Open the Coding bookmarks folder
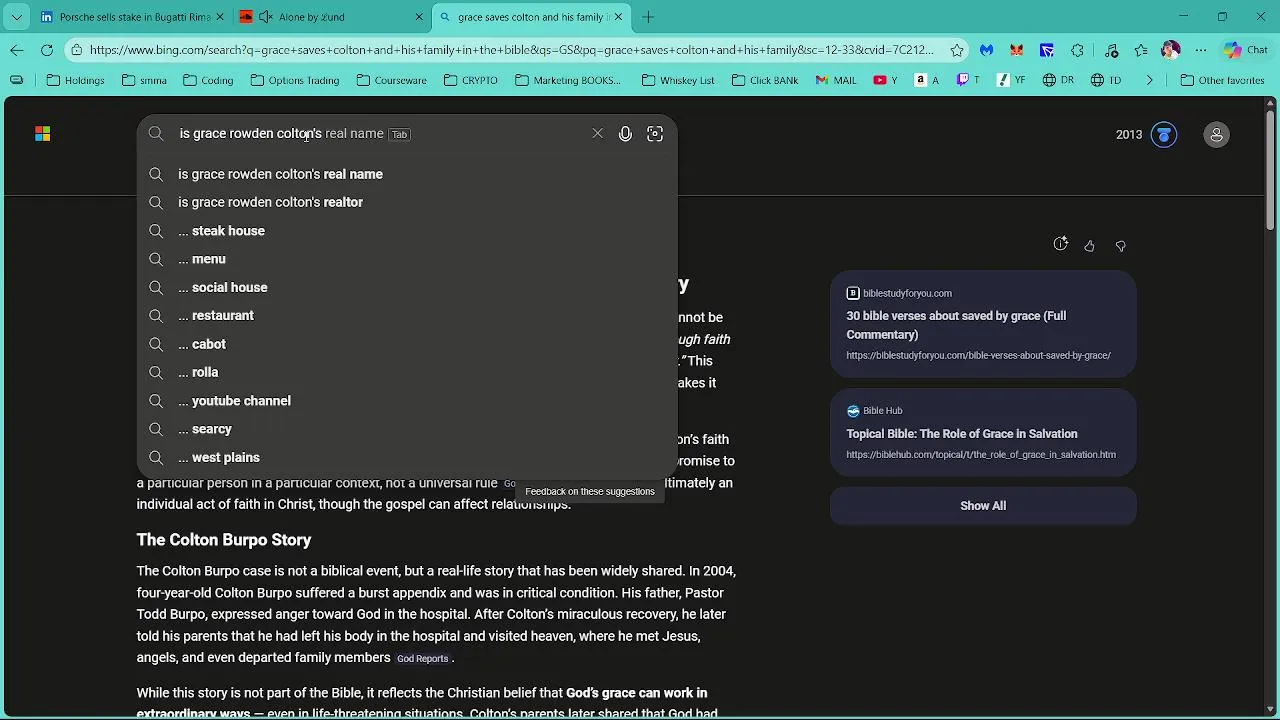This screenshot has width=1280, height=720. 207,80
